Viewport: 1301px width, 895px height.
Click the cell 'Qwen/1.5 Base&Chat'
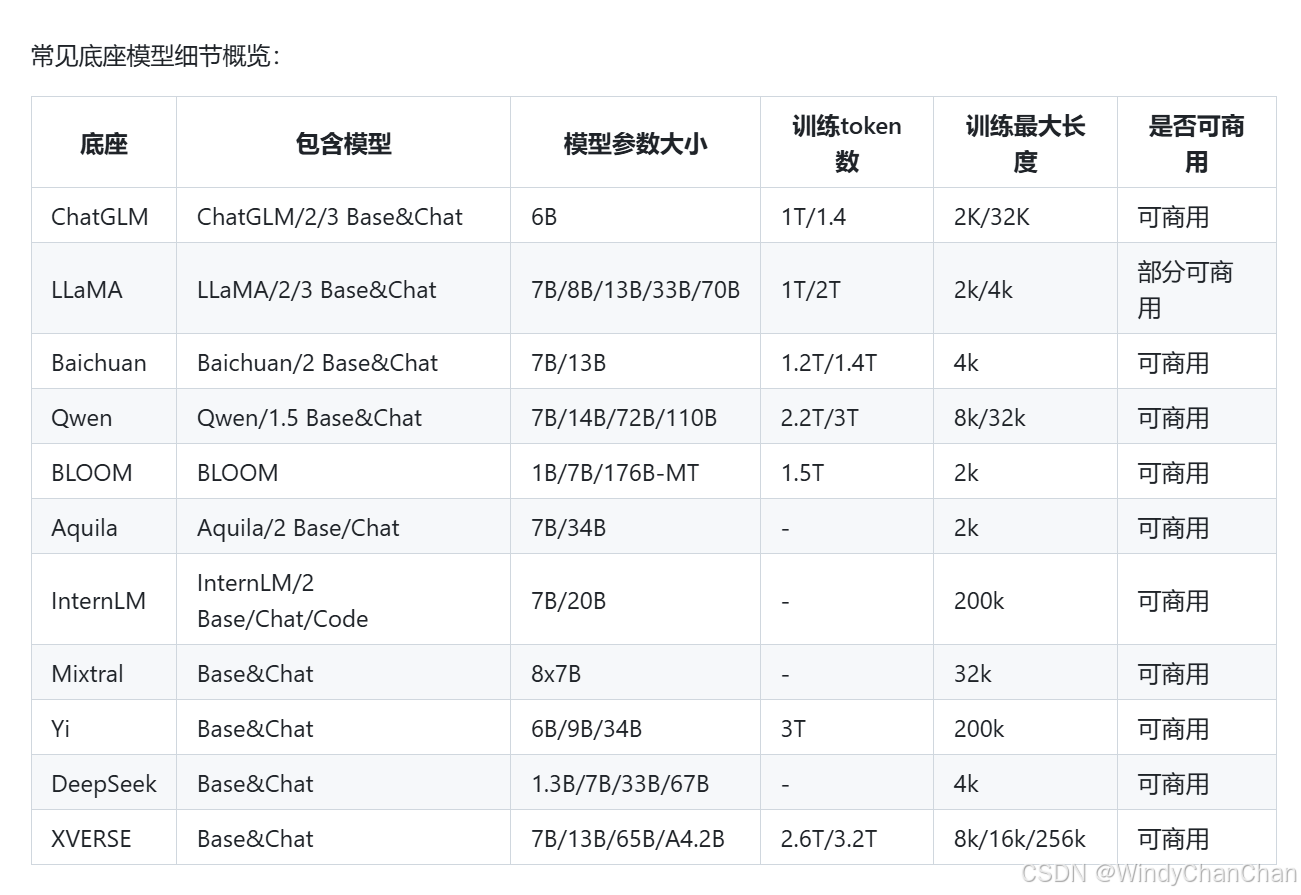click(x=344, y=417)
